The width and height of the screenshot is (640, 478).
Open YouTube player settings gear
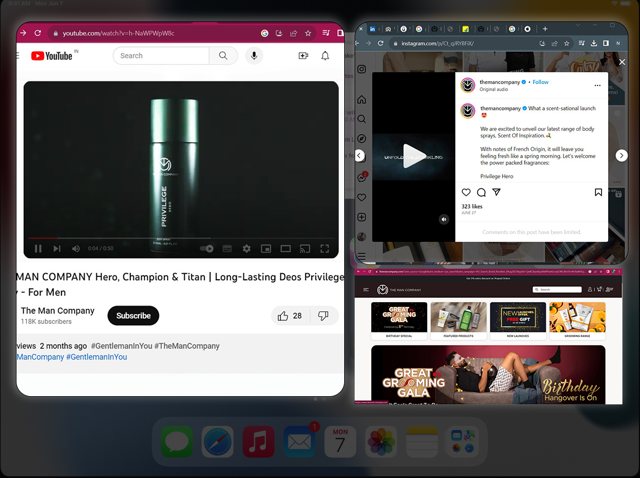tap(247, 249)
